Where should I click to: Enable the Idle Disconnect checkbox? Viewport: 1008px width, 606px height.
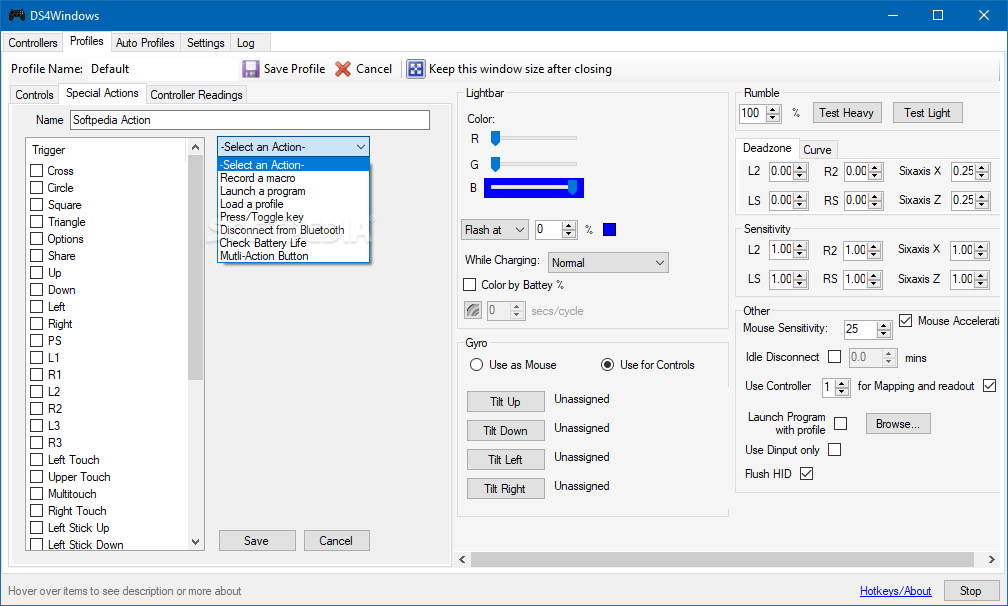click(834, 357)
